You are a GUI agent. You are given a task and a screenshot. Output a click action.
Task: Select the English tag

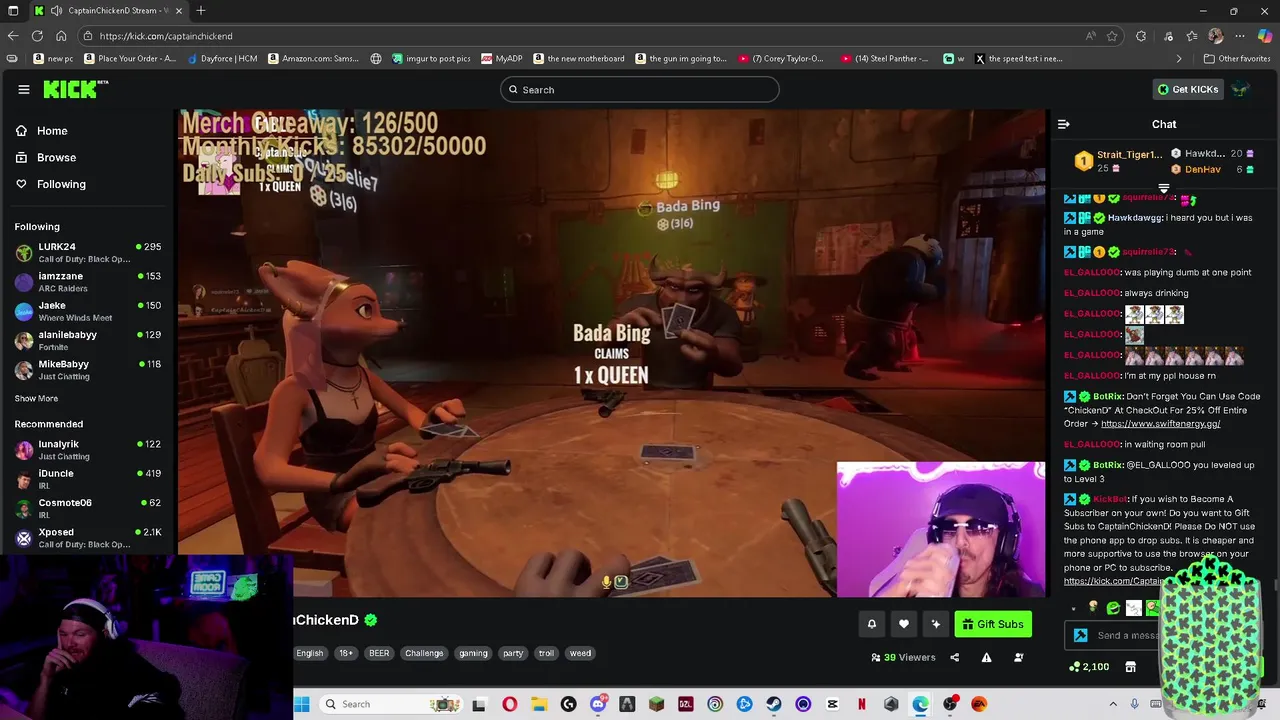[309, 653]
